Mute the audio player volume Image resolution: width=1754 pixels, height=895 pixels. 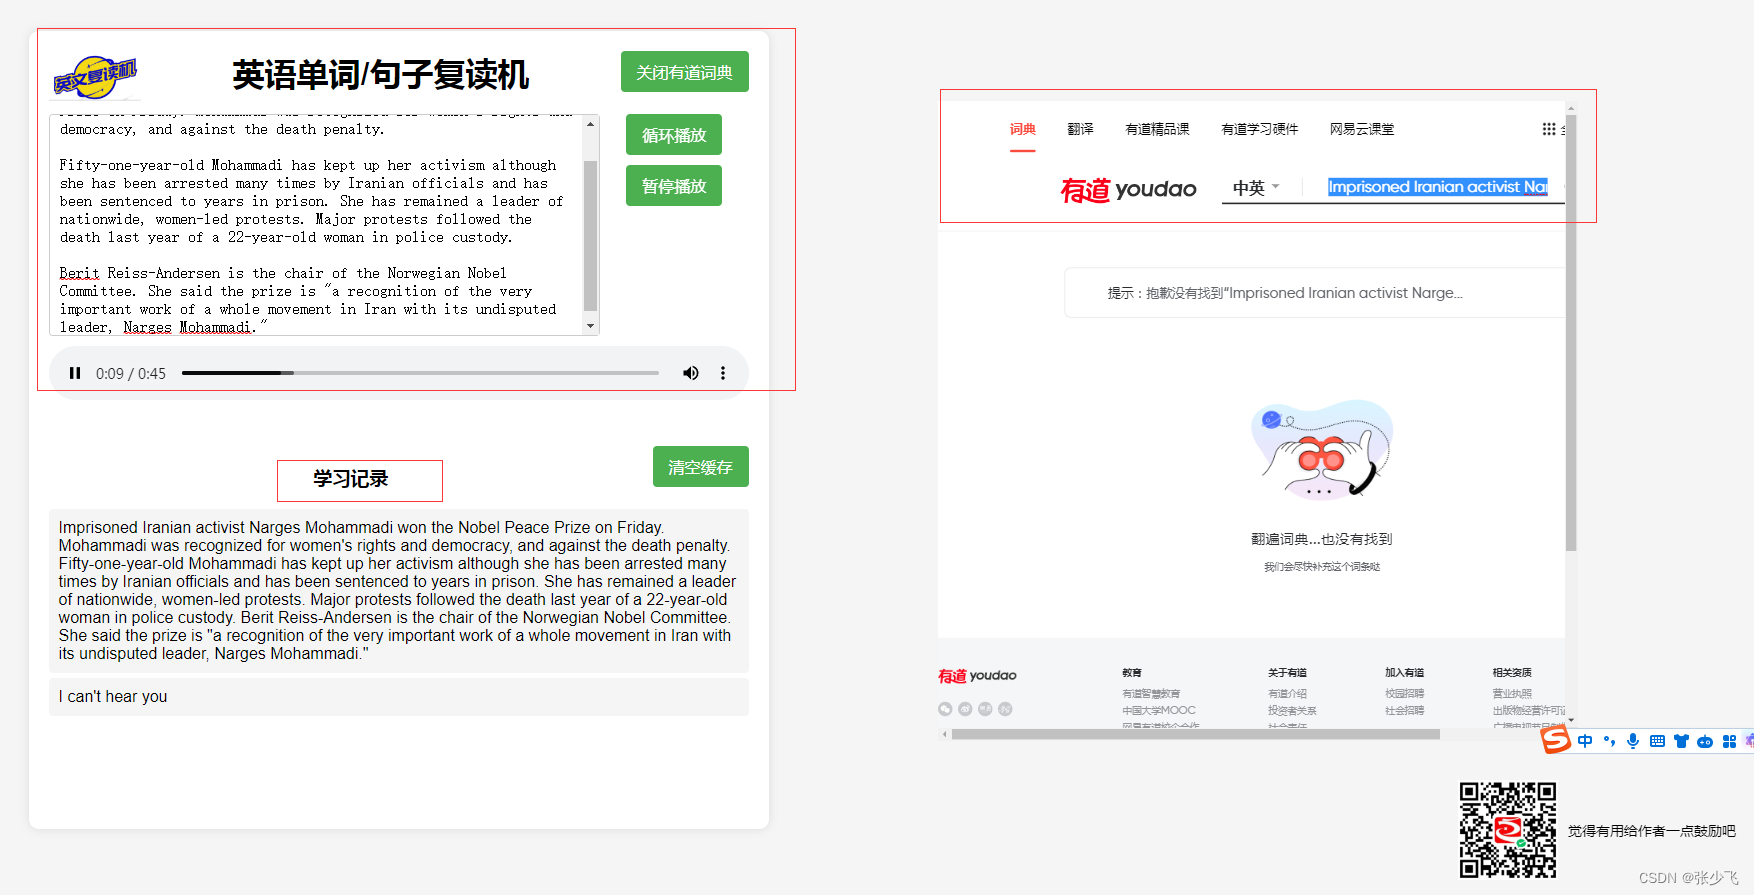click(x=690, y=373)
